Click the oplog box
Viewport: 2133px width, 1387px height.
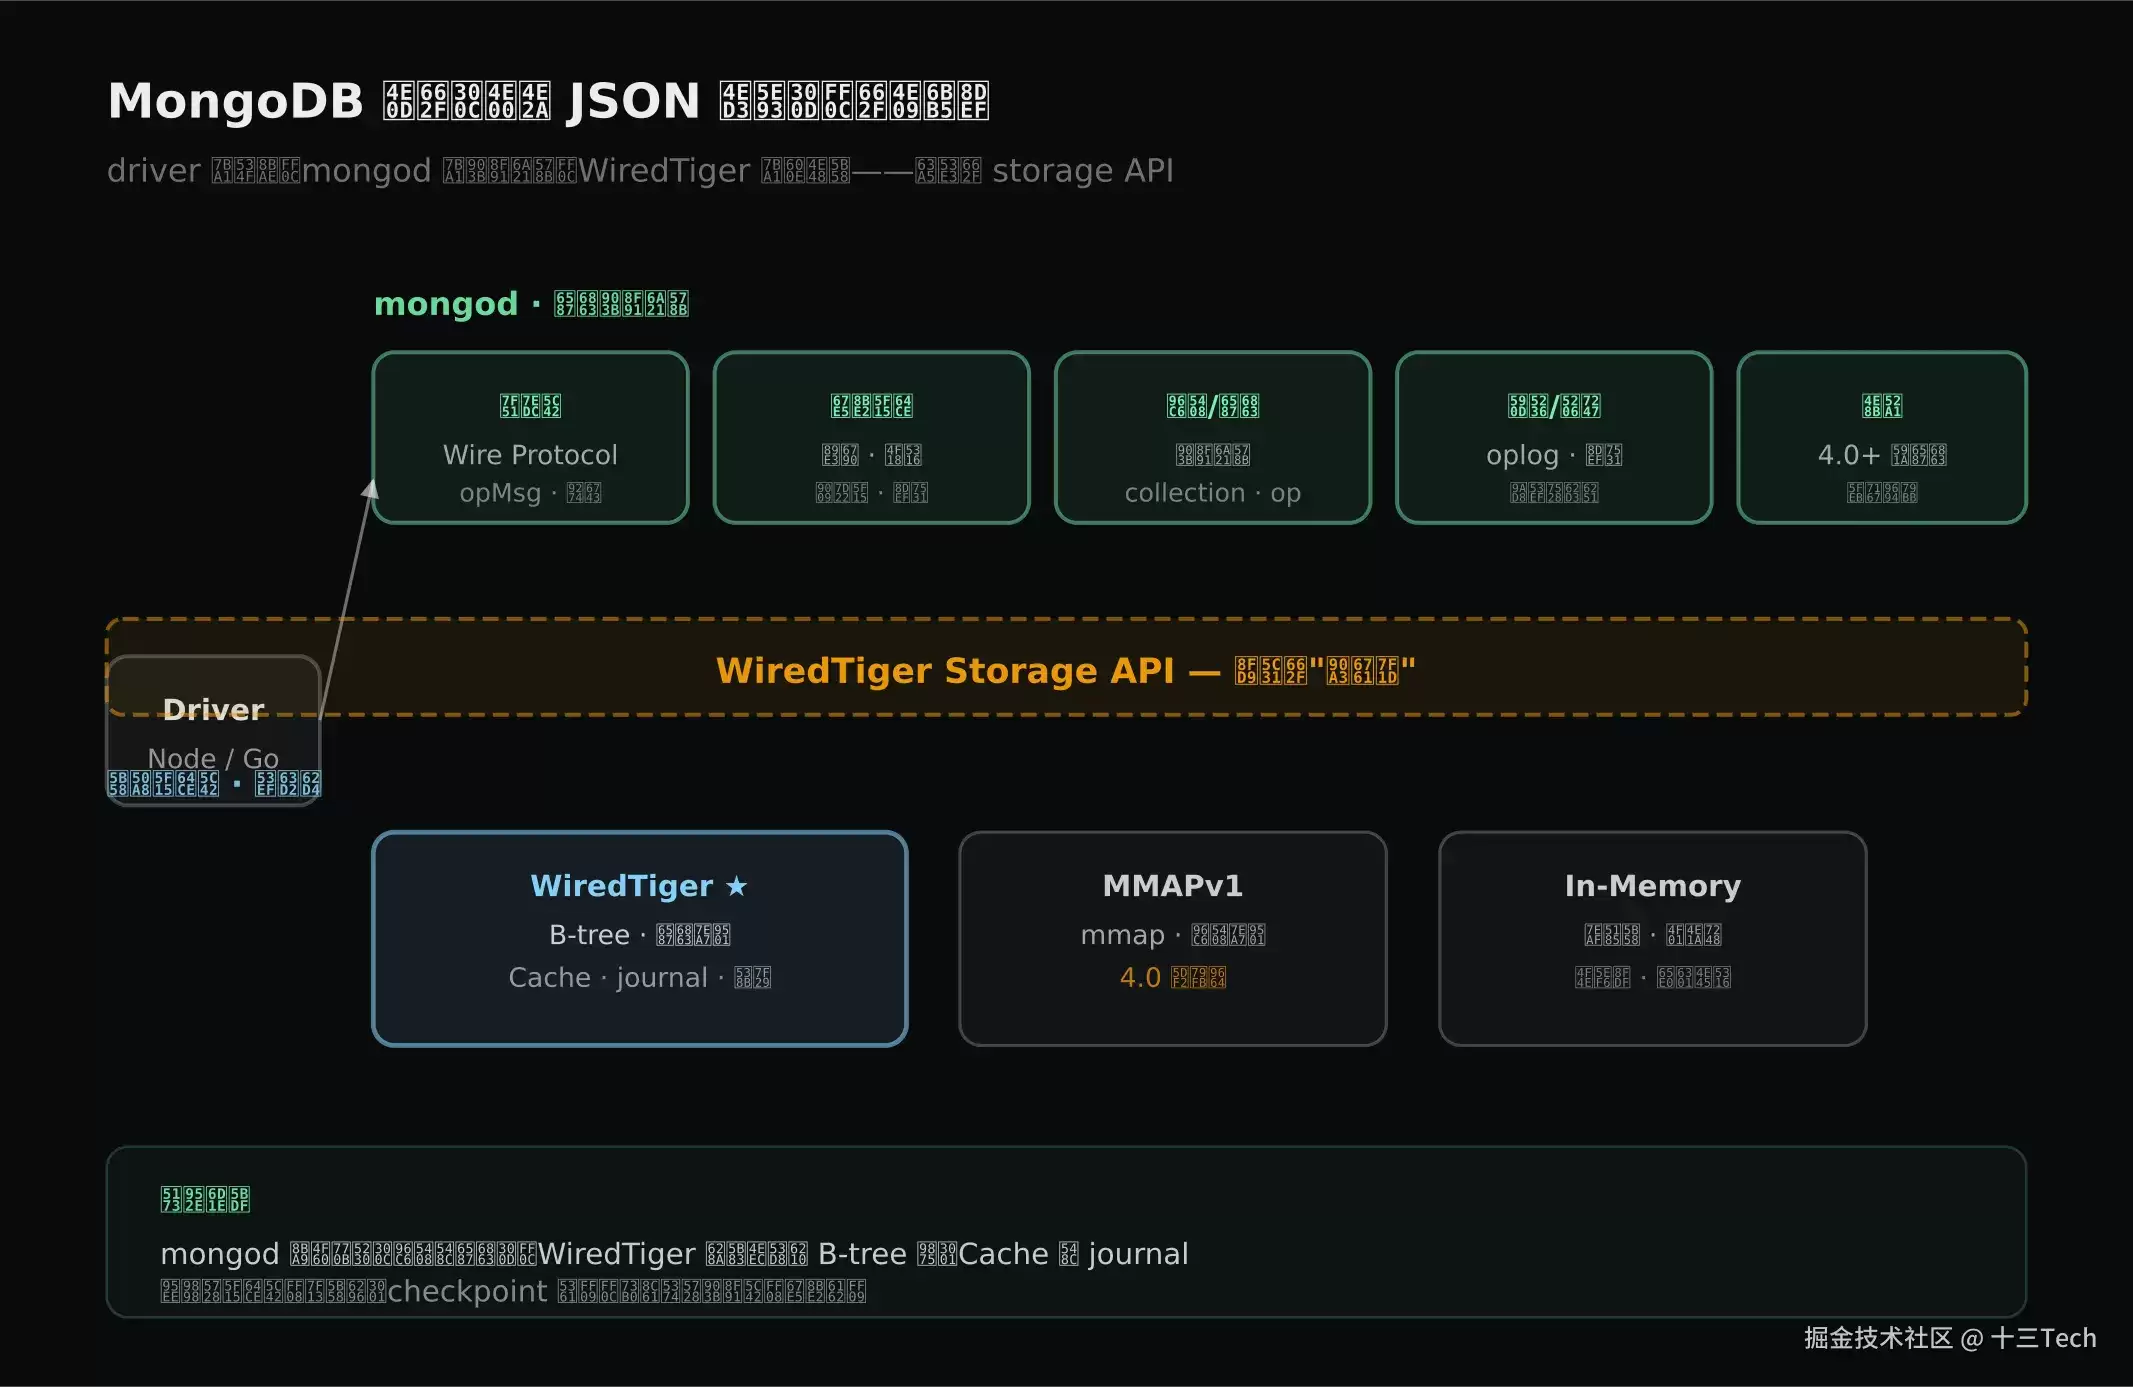point(1554,437)
